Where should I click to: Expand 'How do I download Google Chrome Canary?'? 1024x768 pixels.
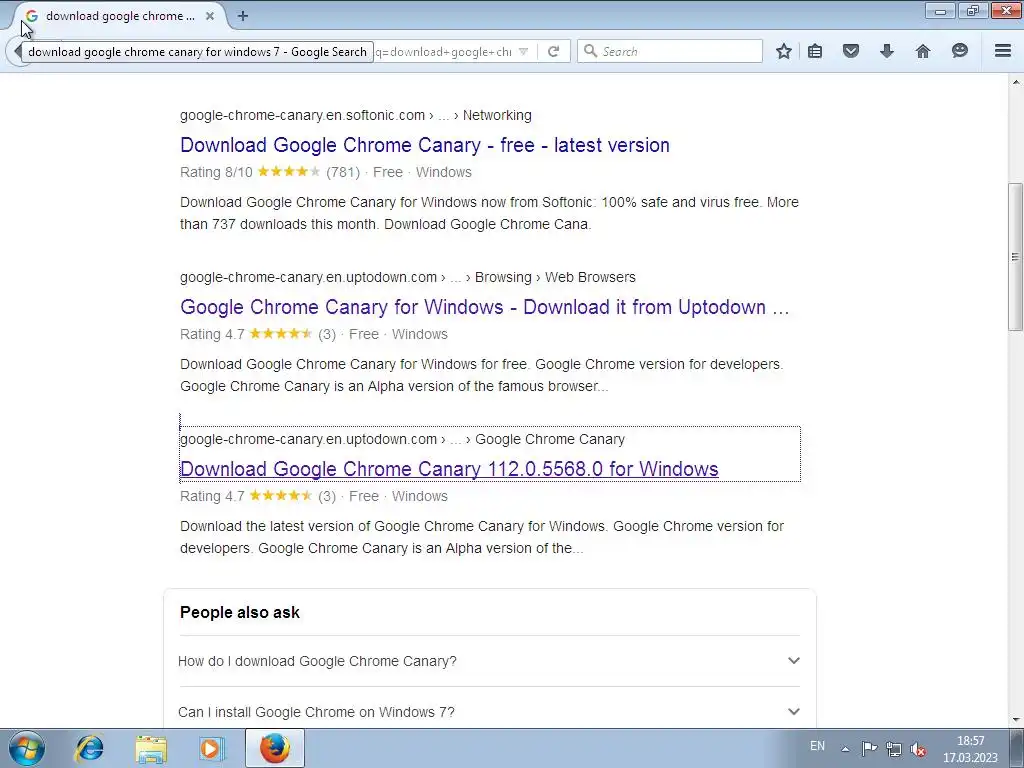489,661
